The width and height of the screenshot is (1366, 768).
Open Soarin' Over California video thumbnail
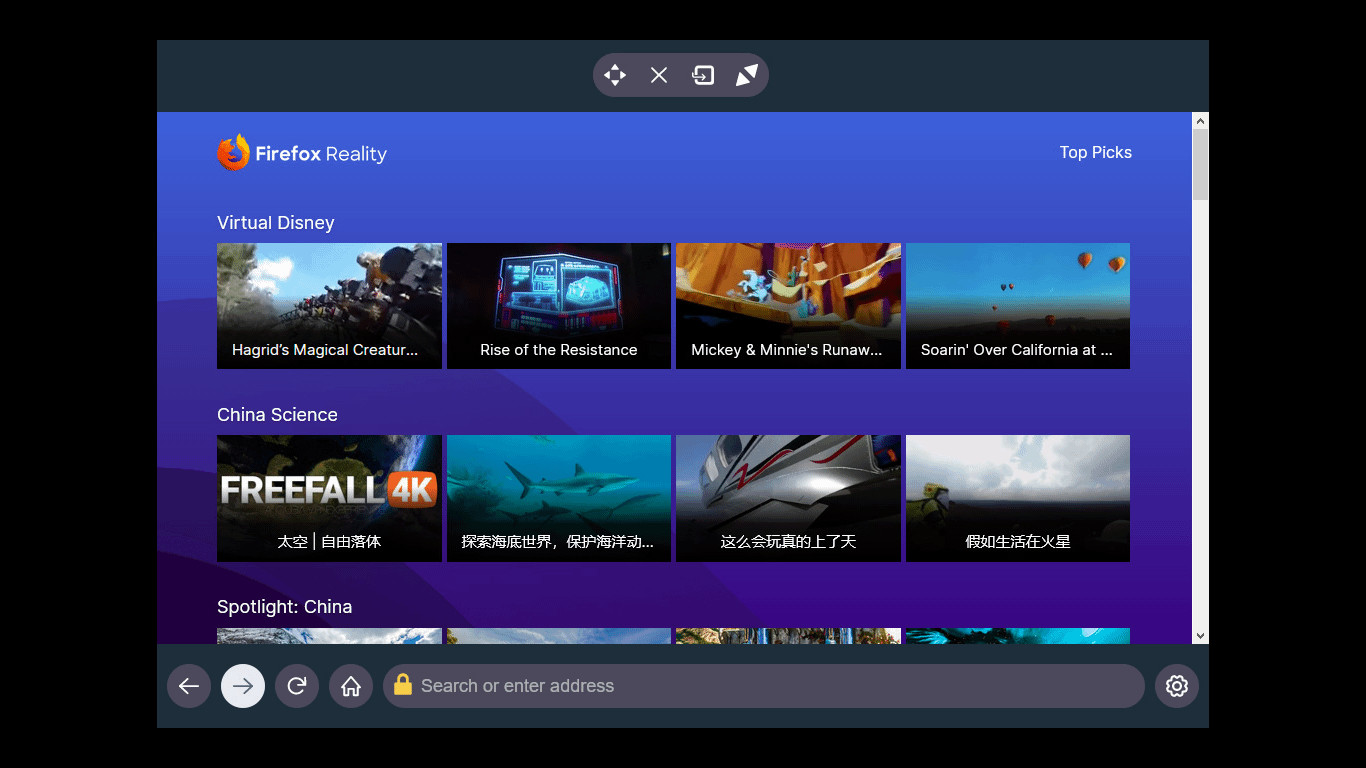click(x=1018, y=306)
